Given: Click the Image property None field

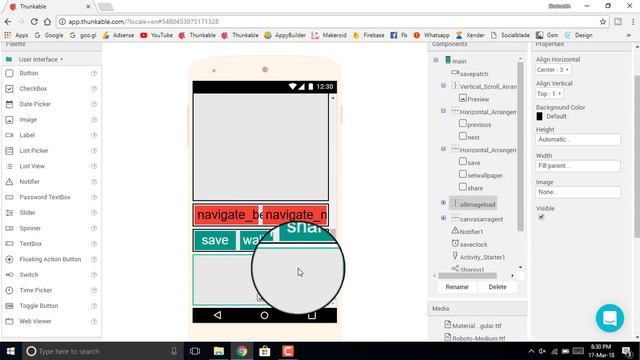Looking at the screenshot, I should coord(578,192).
